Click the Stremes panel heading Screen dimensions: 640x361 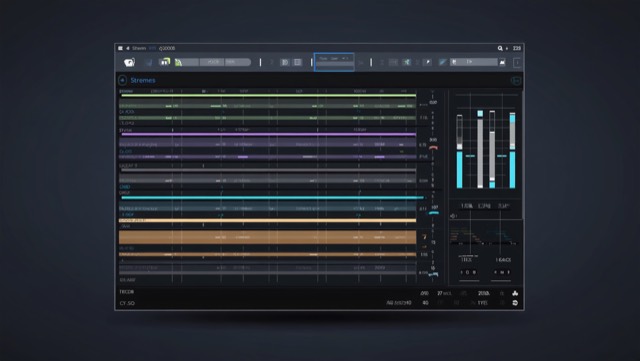click(x=143, y=80)
